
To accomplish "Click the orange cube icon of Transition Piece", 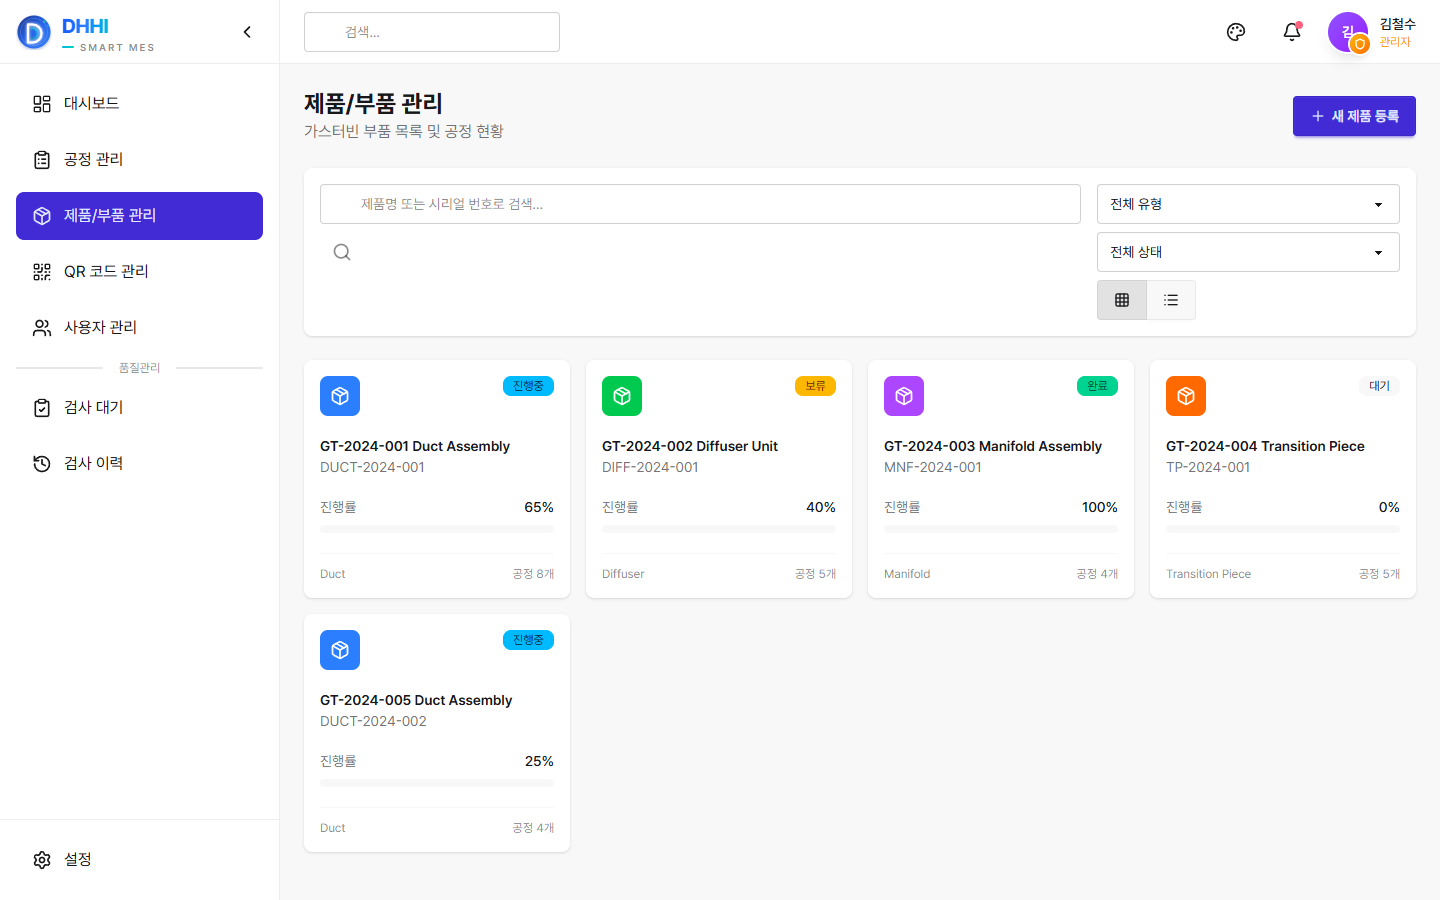I will (1186, 396).
